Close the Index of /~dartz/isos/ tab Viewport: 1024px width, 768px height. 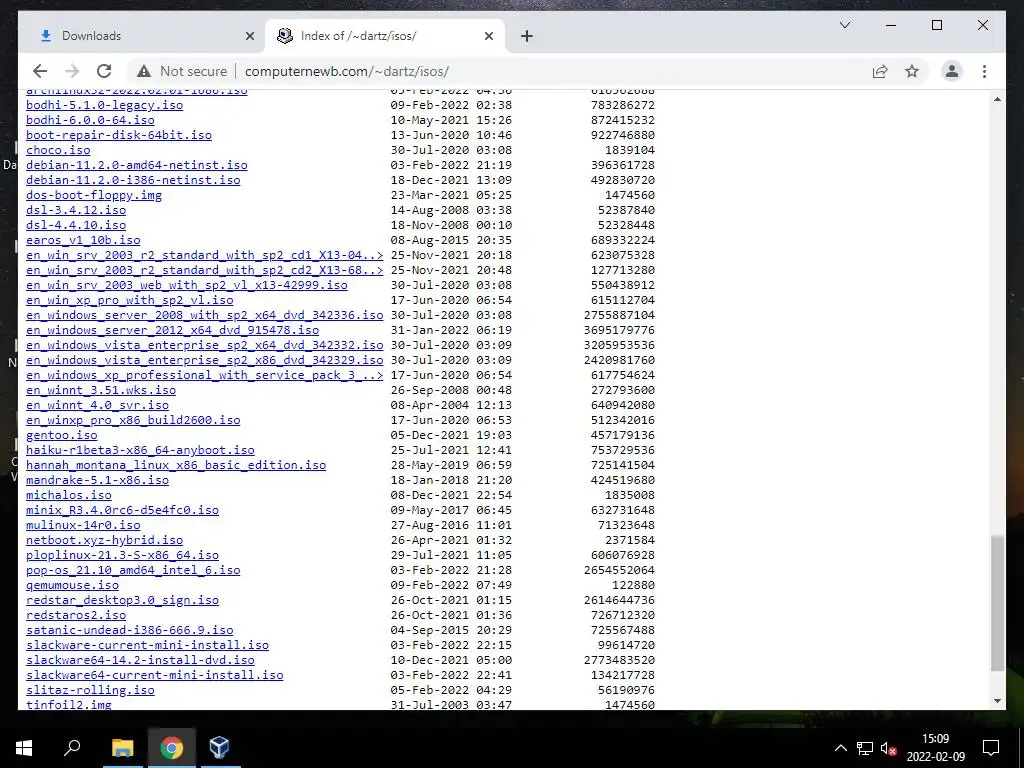click(488, 37)
